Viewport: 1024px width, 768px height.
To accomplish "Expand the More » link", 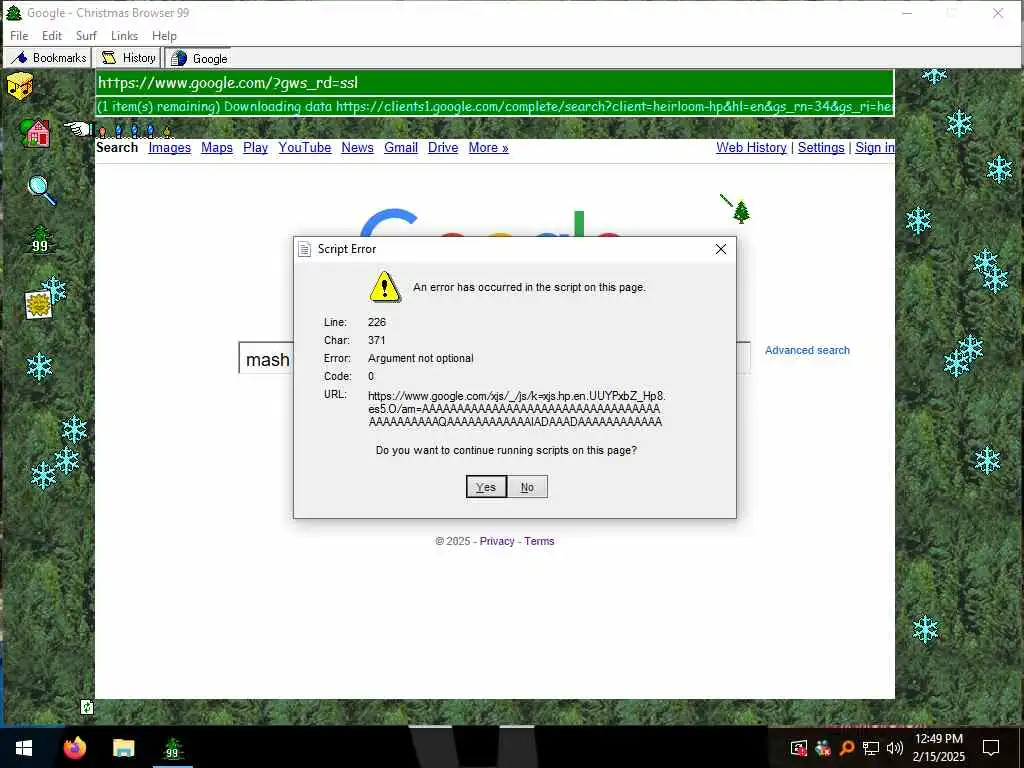I will pos(488,148).
